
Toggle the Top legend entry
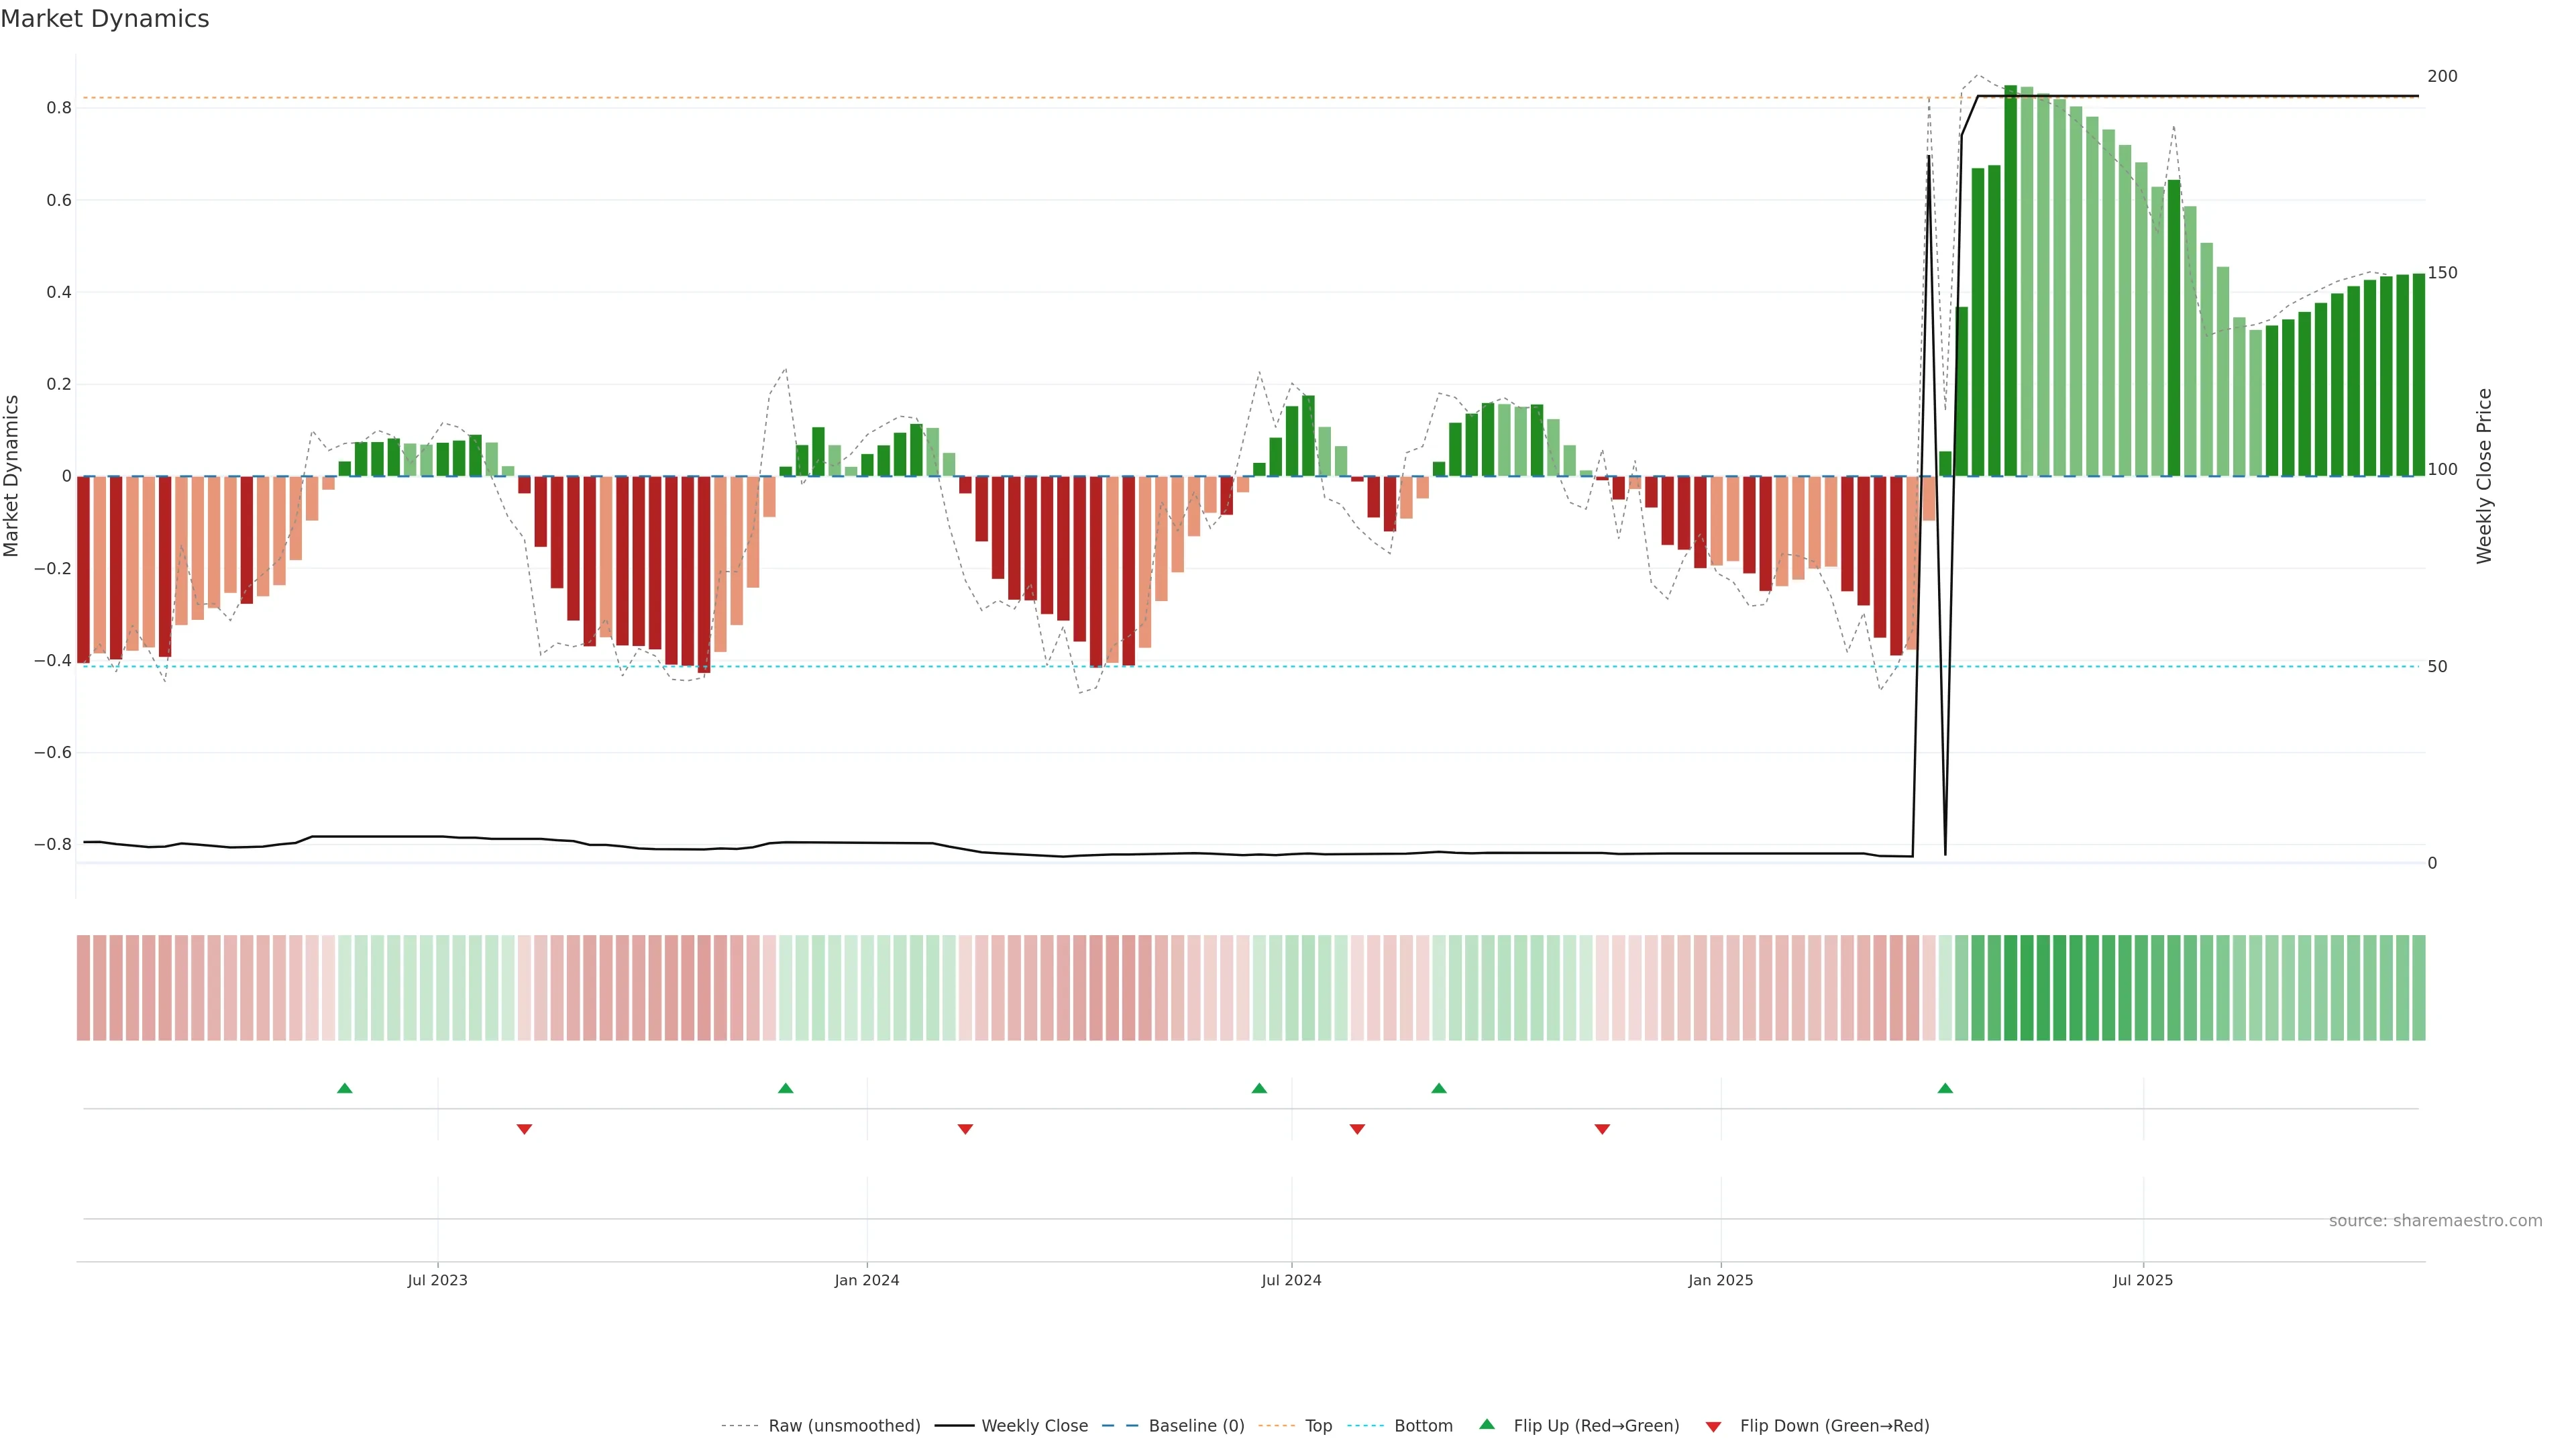1318,1426
